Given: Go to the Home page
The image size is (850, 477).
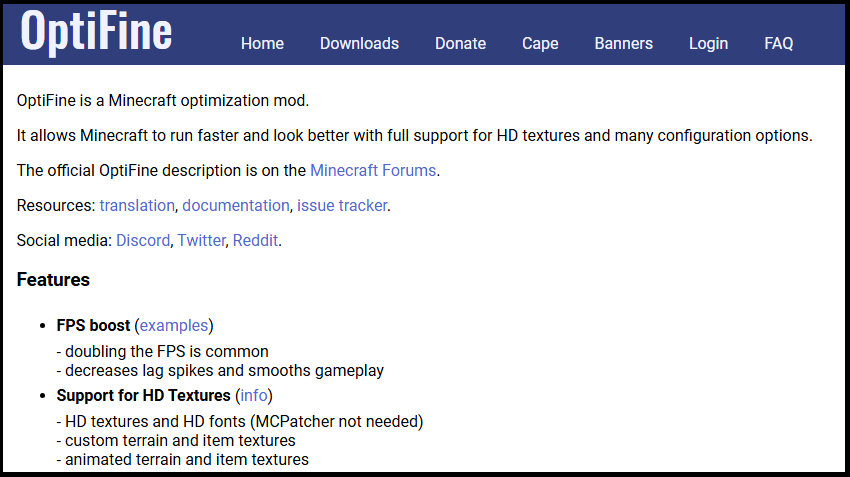Looking at the screenshot, I should 262,44.
